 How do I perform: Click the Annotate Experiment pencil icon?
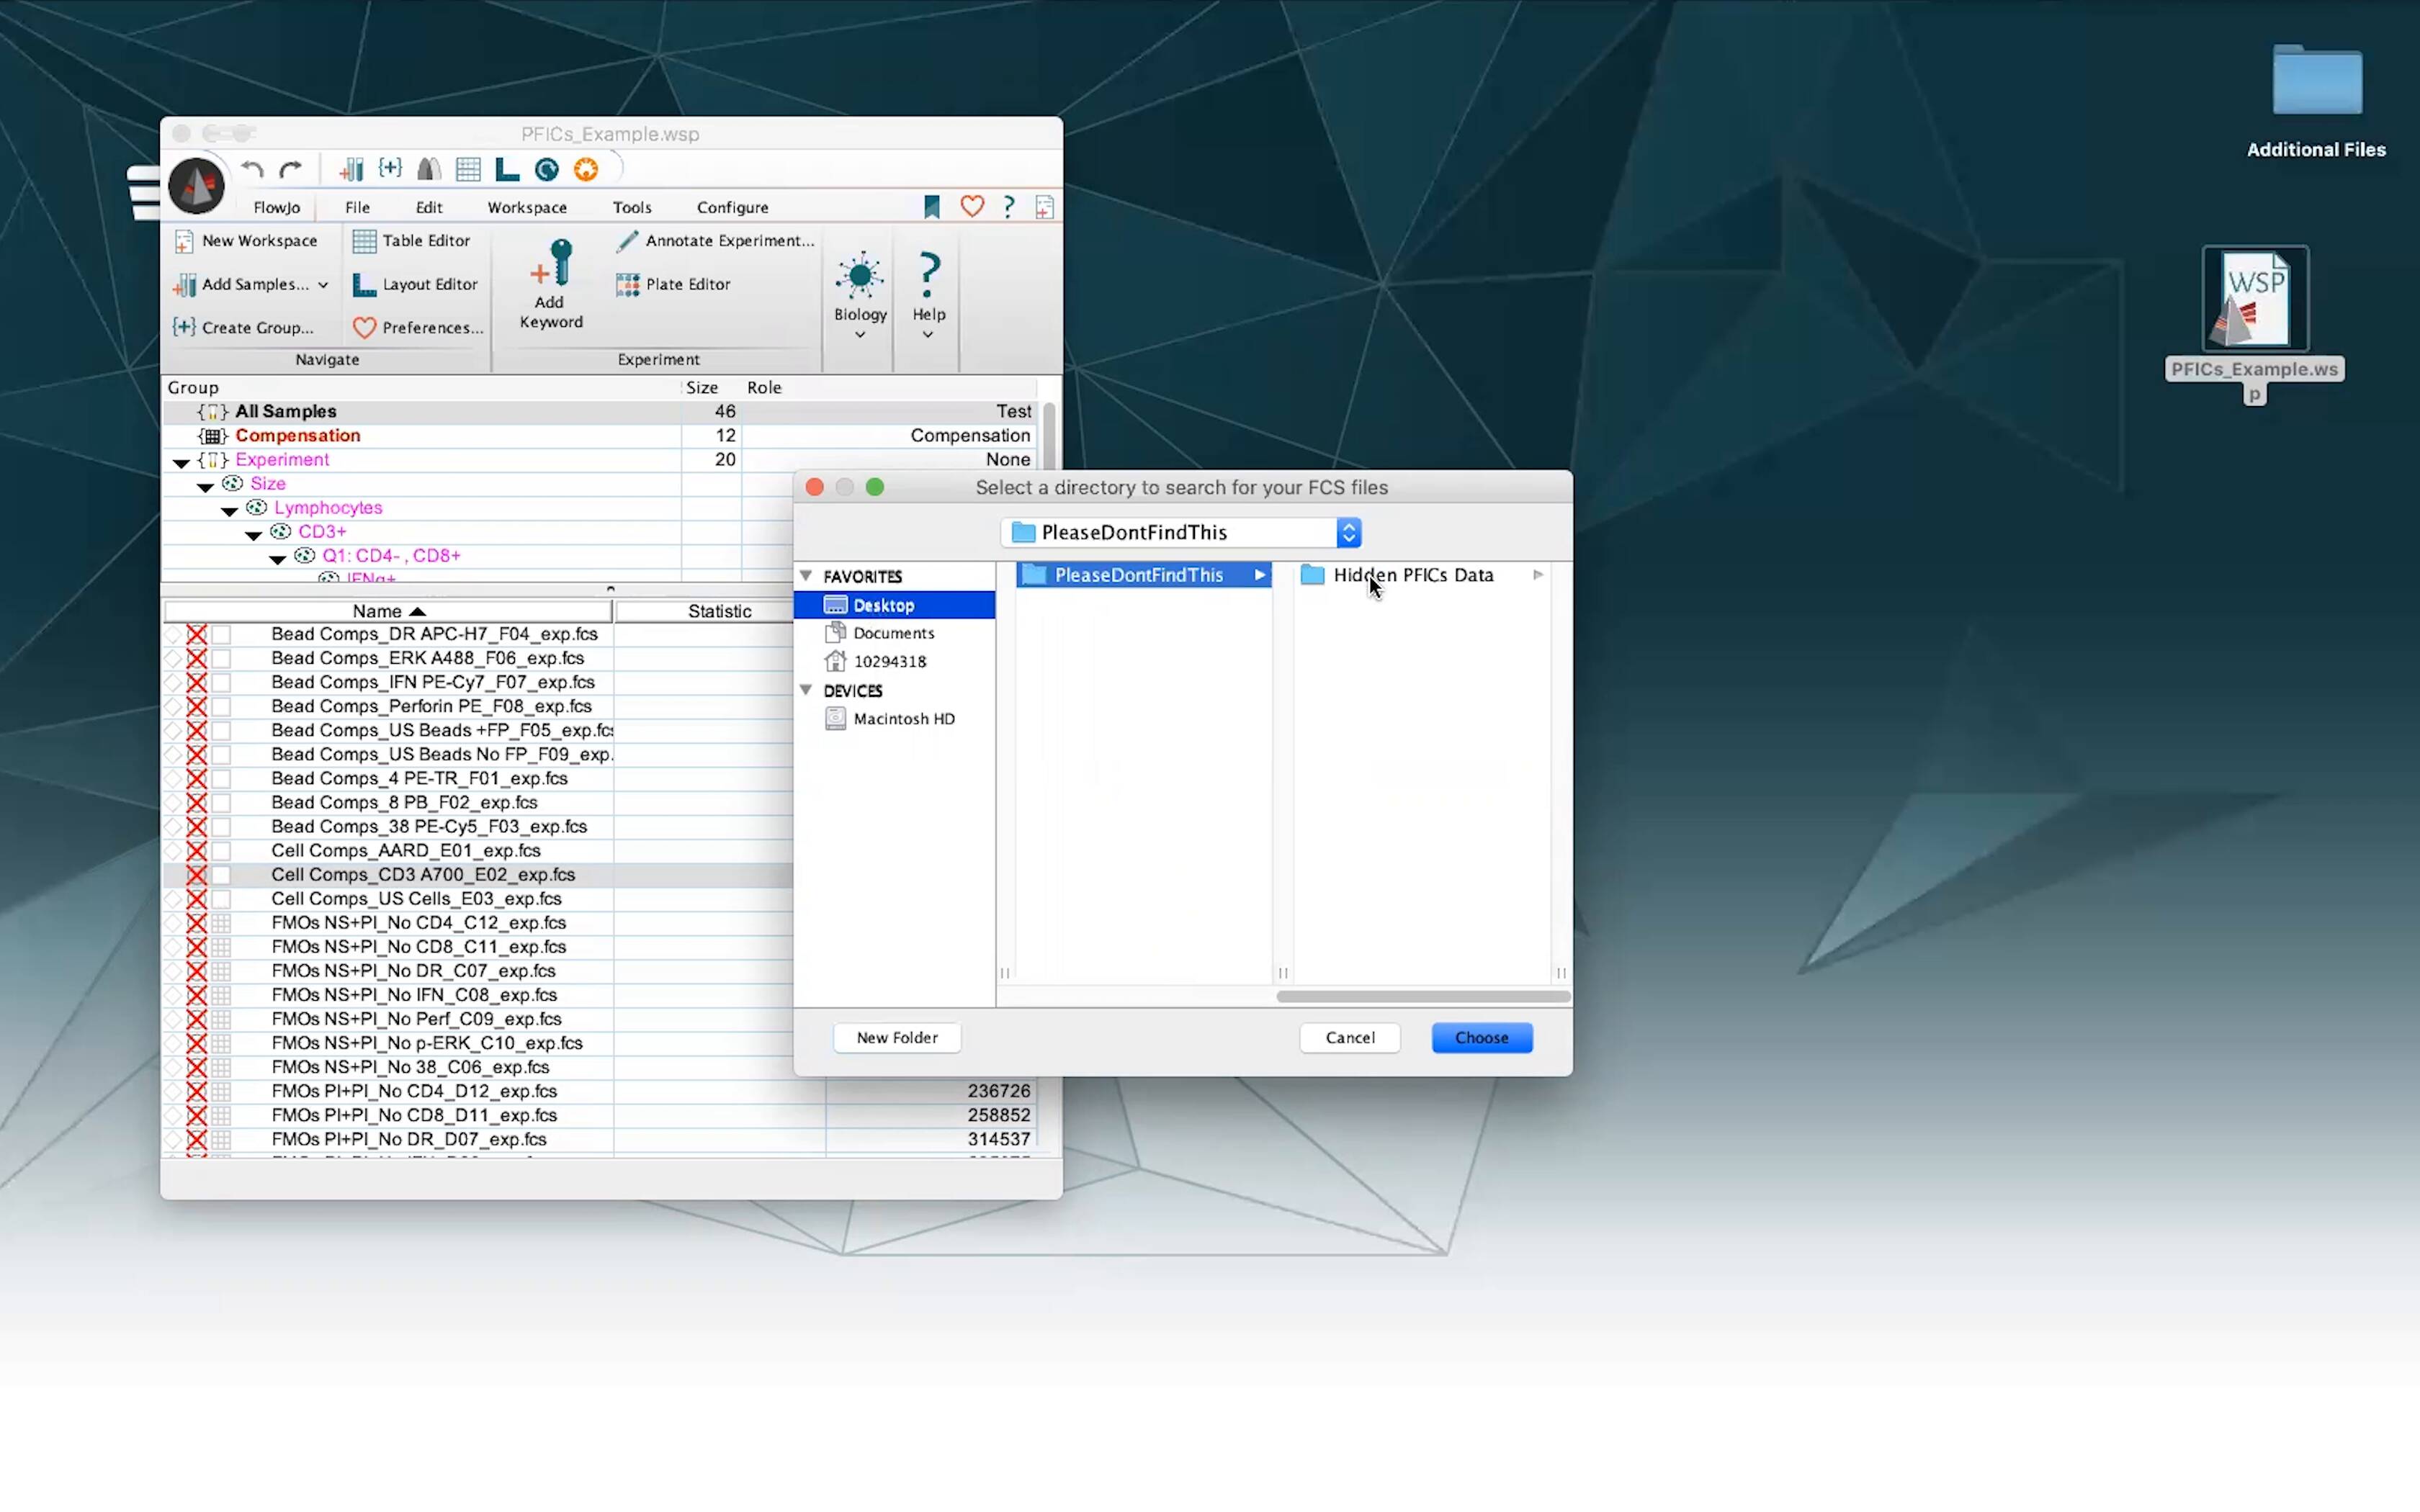tap(627, 241)
